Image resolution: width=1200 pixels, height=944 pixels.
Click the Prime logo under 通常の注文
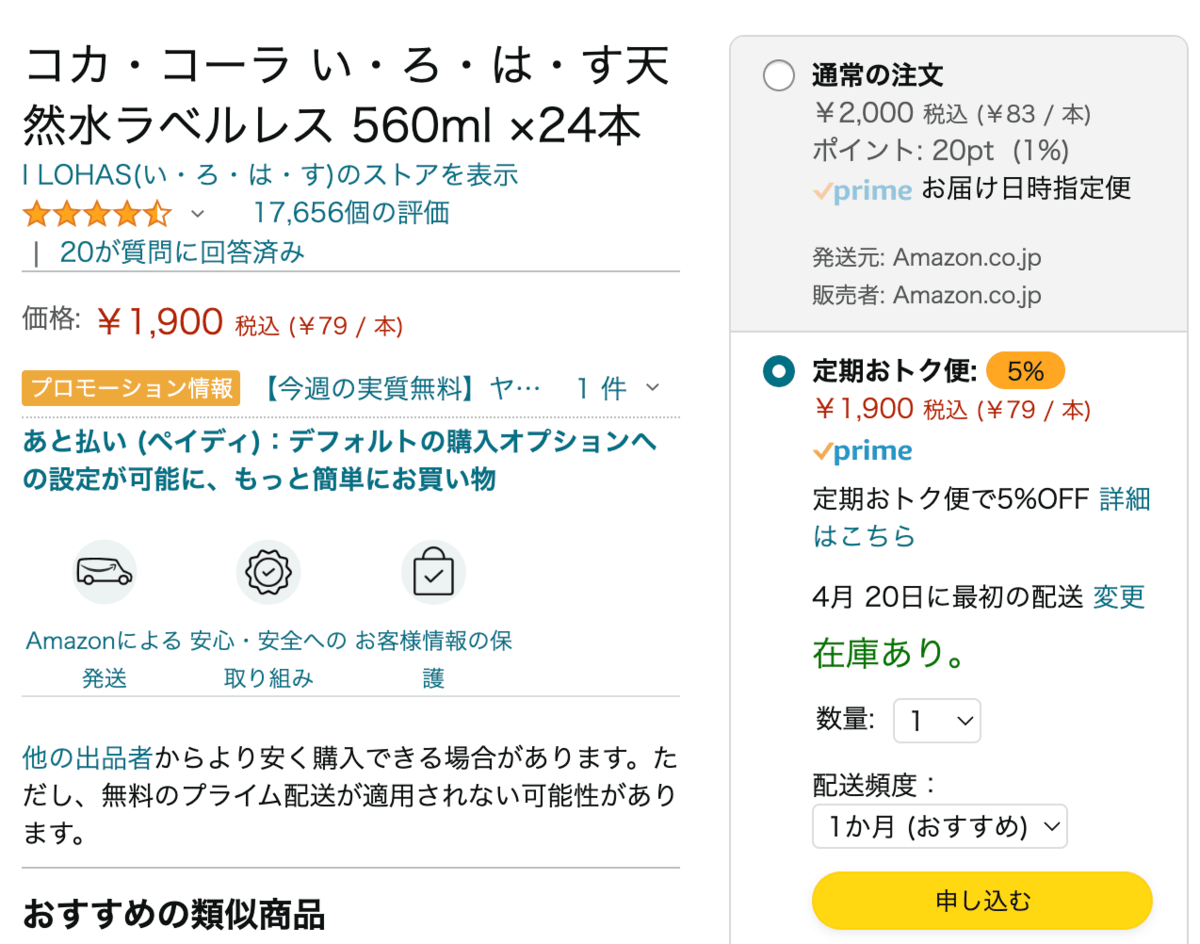coord(862,190)
